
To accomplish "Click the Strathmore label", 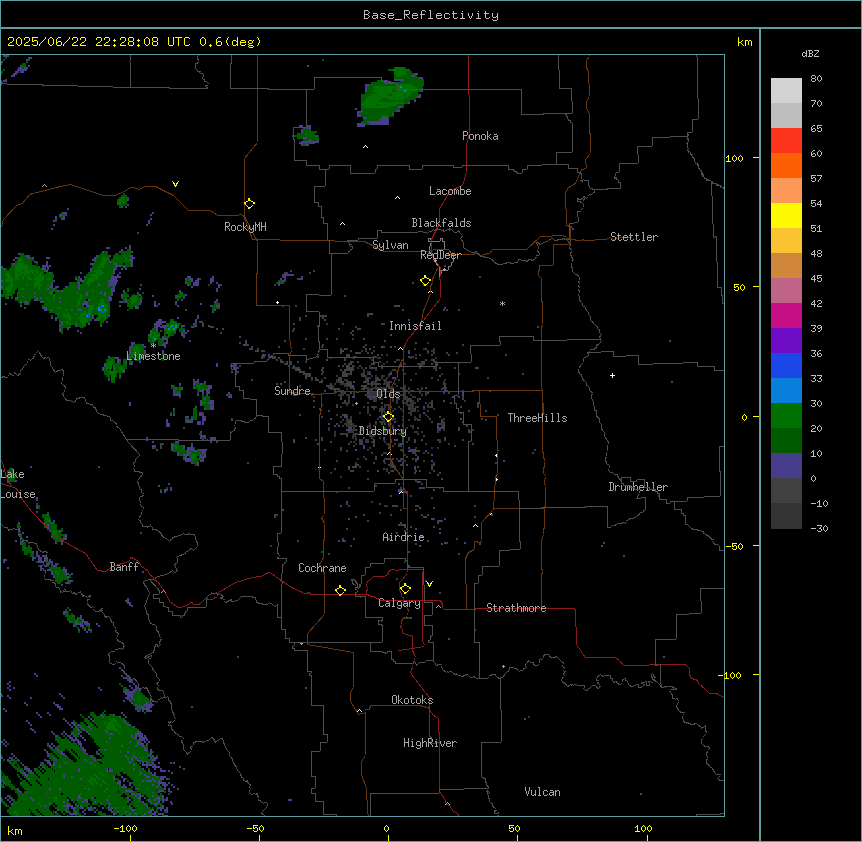I will [516, 608].
